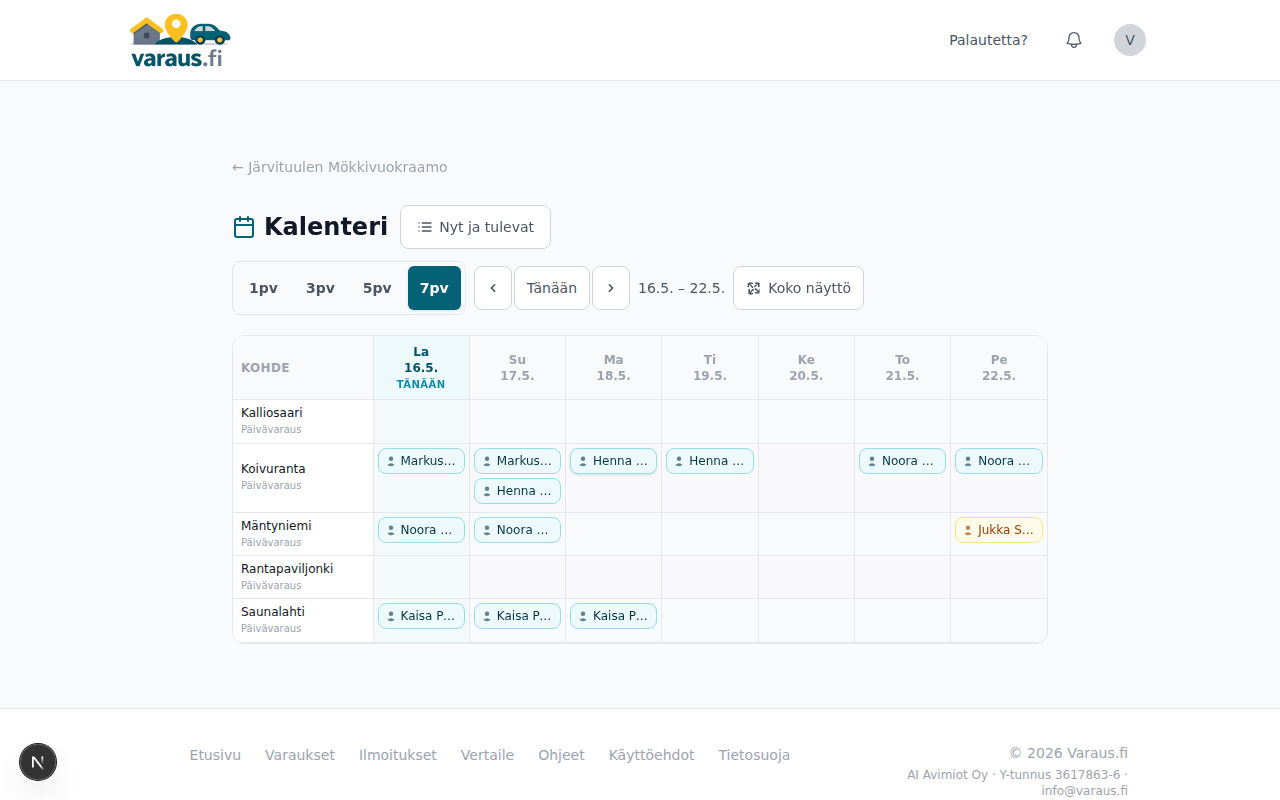Click the info@varaus.fi email address
This screenshot has width=1280, height=800.
tap(1084, 790)
